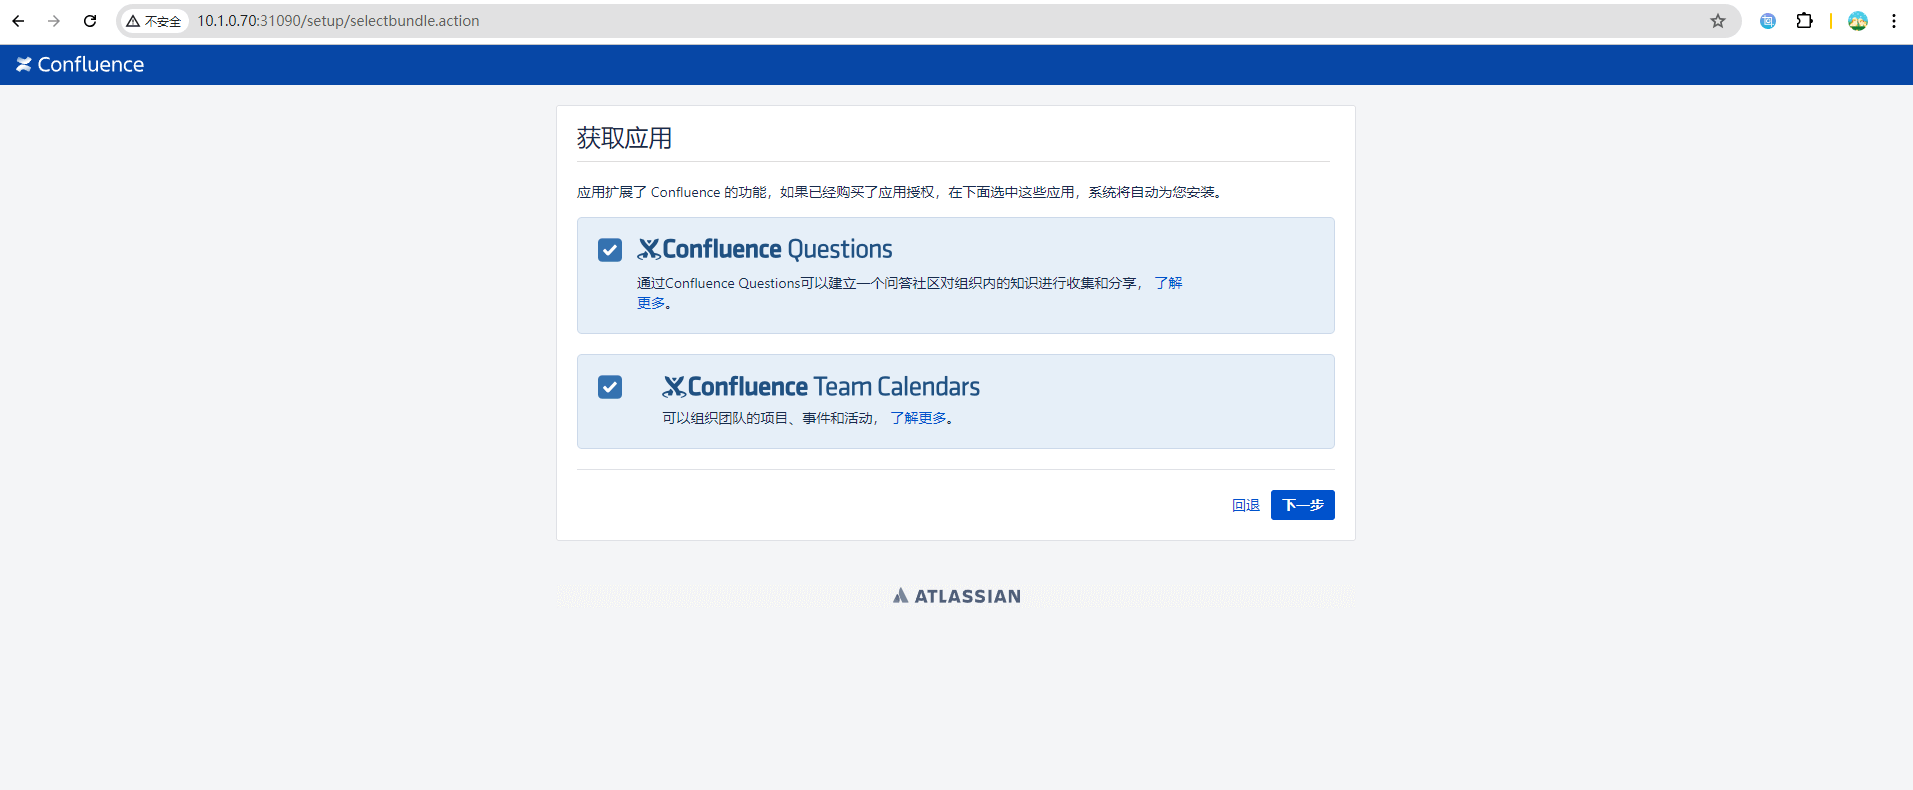Open the browser profile avatar
1913x790 pixels.
pyautogui.click(x=1858, y=21)
